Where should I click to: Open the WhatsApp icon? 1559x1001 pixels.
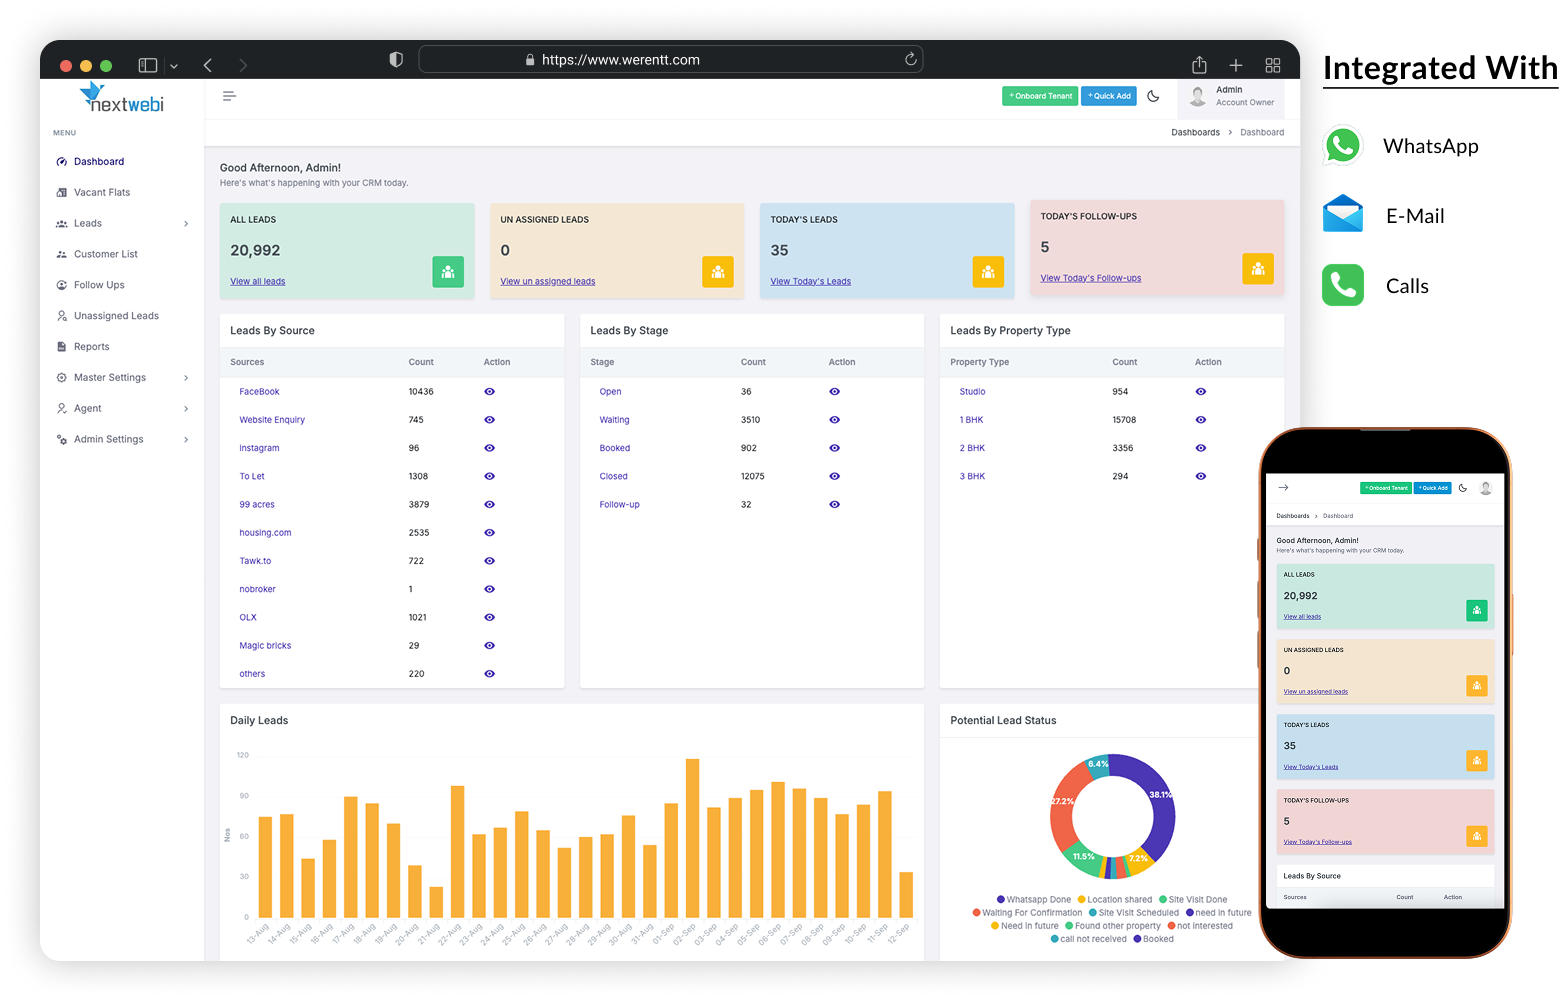(1342, 146)
